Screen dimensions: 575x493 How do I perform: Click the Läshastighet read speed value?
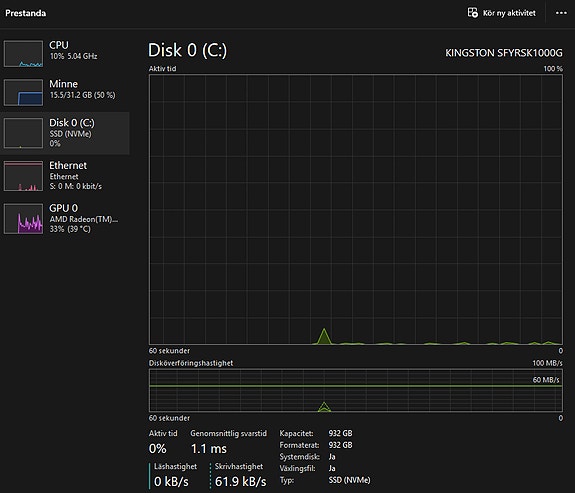[x=171, y=481]
